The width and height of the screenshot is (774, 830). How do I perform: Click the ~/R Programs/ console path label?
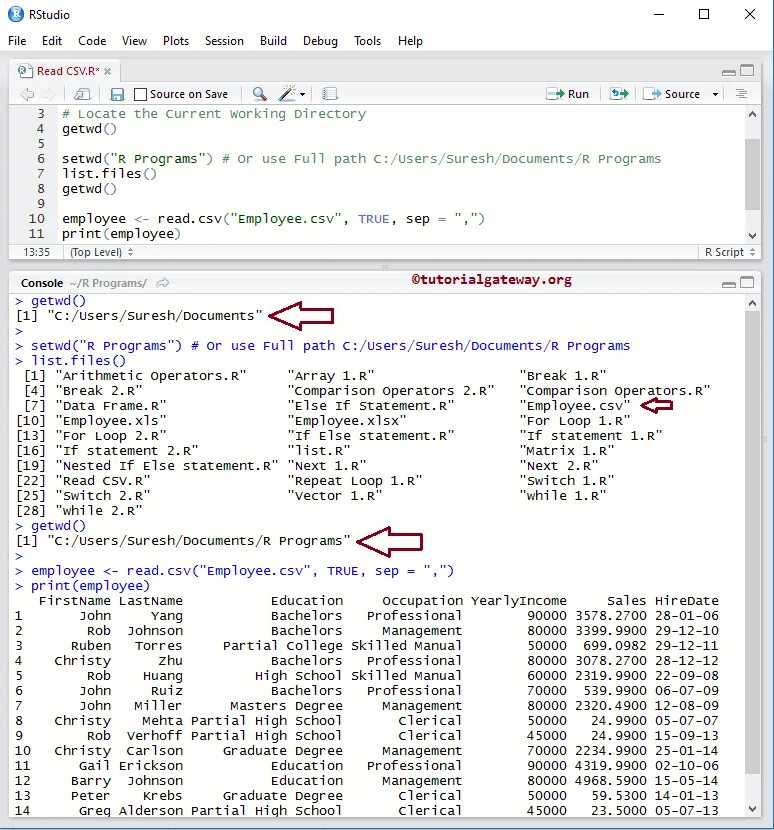(108, 283)
